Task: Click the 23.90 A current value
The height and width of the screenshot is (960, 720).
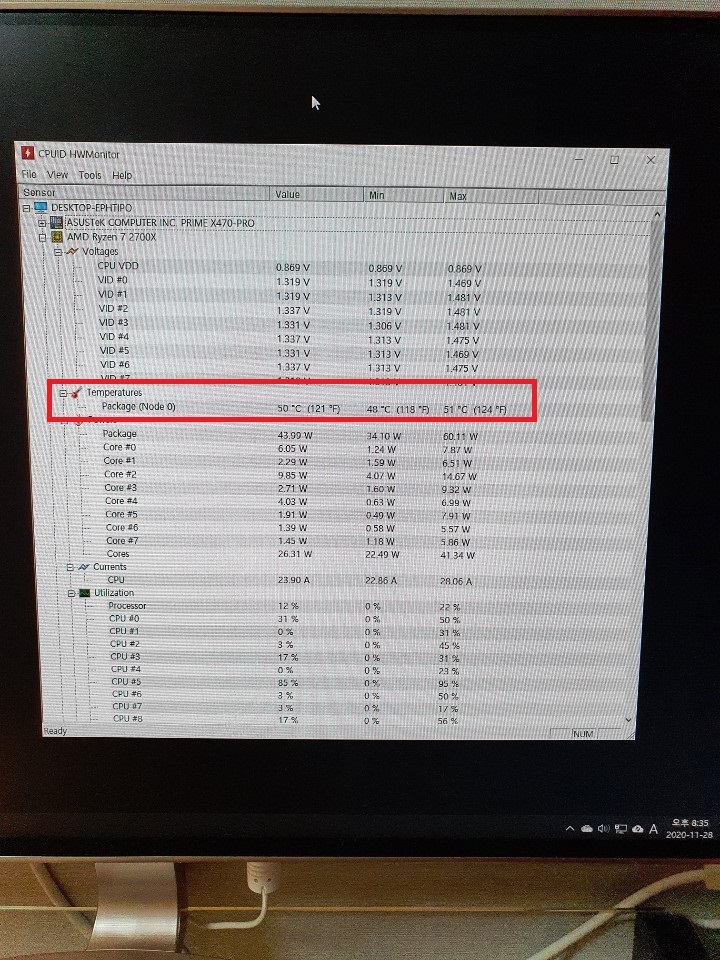Action: (x=293, y=580)
